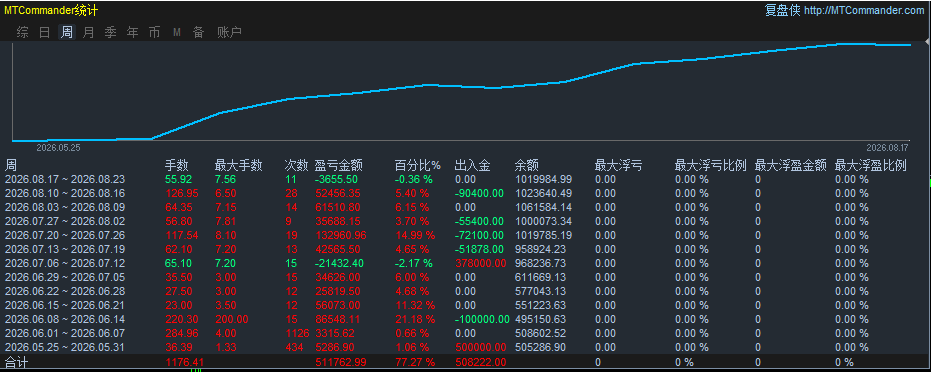Click the withdrawal value -90400.00
The height and width of the screenshot is (372, 931).
tap(479, 193)
